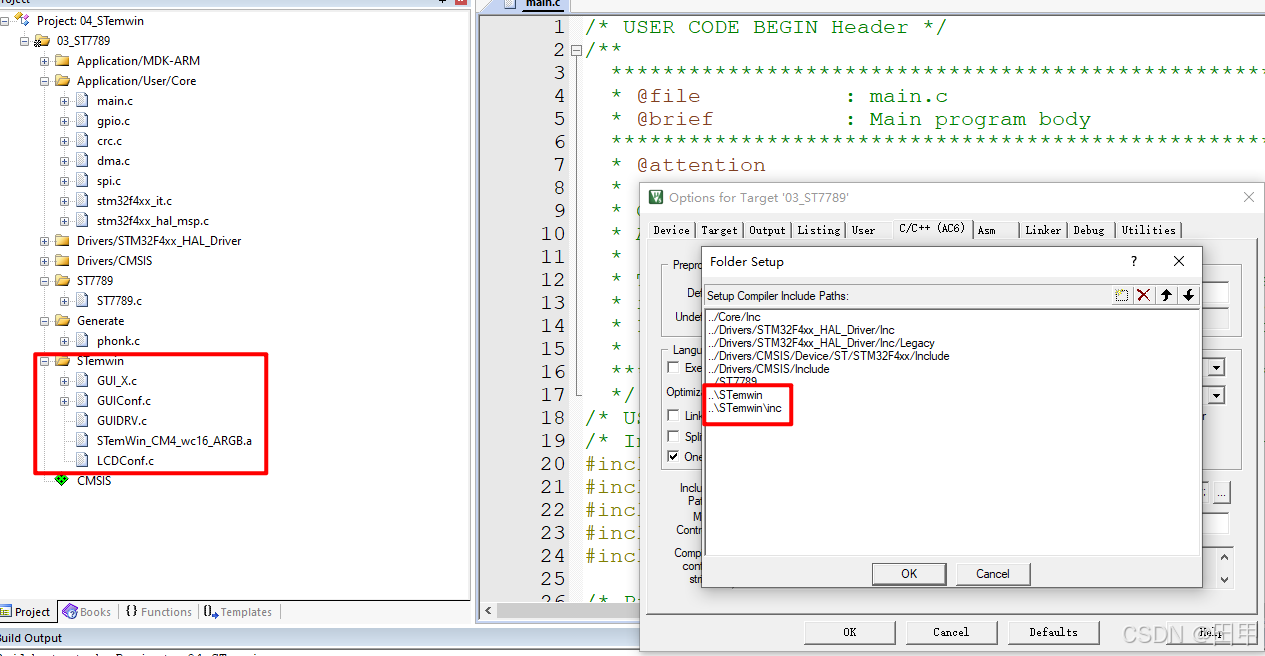Screen dimensions: 1265x656
Task: Switch to the Debug tab
Action: pos(1089,230)
